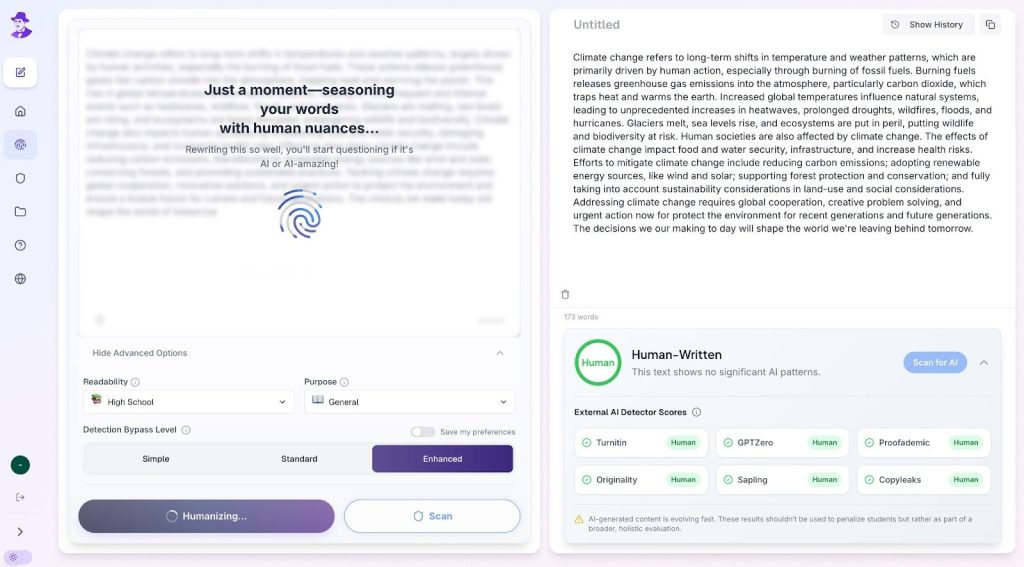Open the Readability dropdown showing High School
1024x567 pixels.
pyautogui.click(x=188, y=402)
